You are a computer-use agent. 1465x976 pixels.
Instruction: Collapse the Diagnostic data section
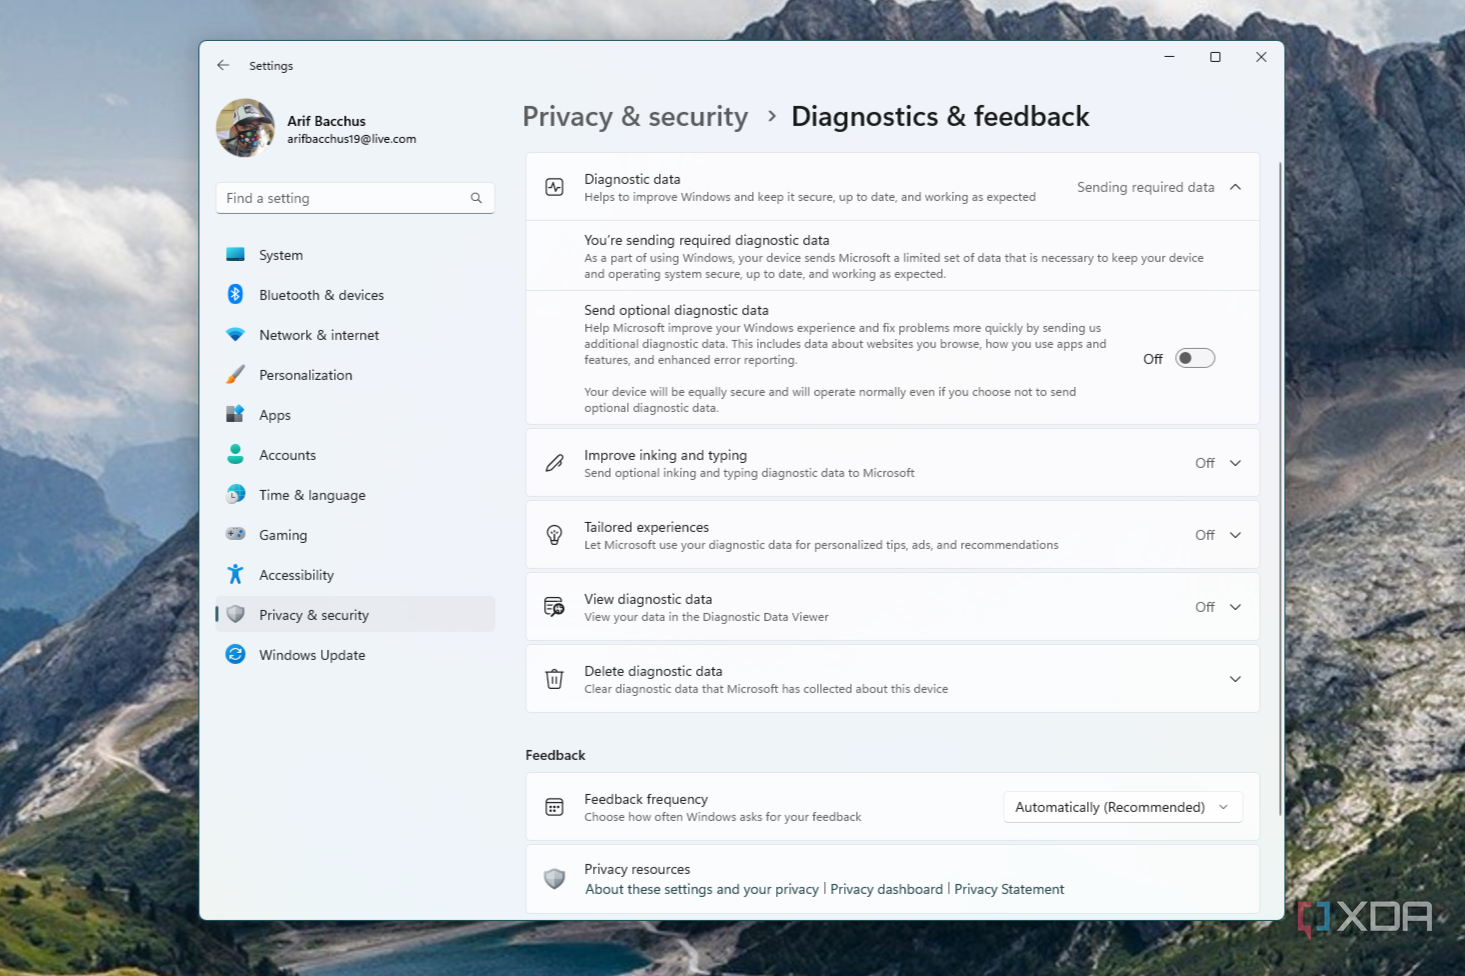[x=1234, y=187]
